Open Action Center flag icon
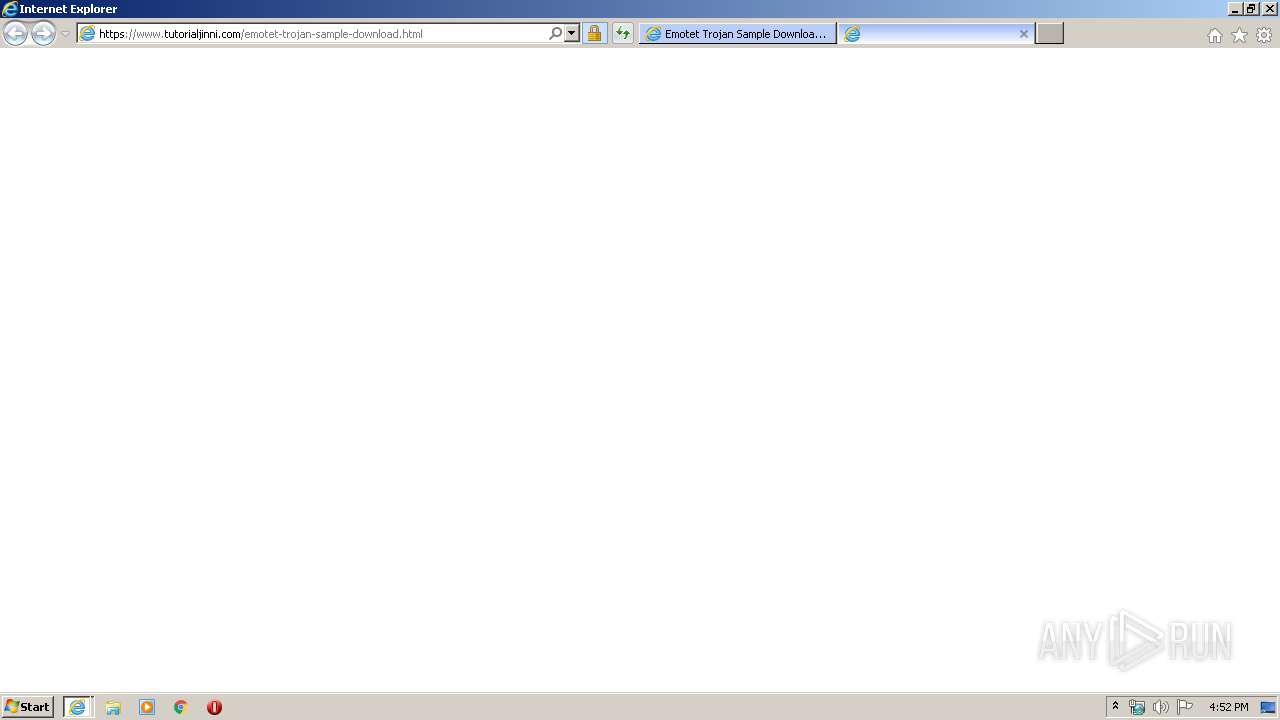Viewport: 1280px width, 720px height. pos(1185,707)
